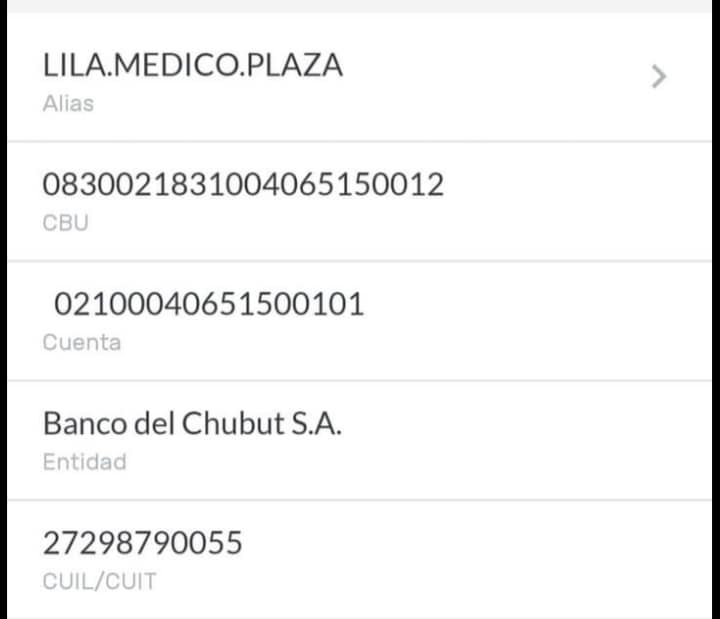The width and height of the screenshot is (720, 619).
Task: Tap the 'CBU' field label
Action: 65,223
